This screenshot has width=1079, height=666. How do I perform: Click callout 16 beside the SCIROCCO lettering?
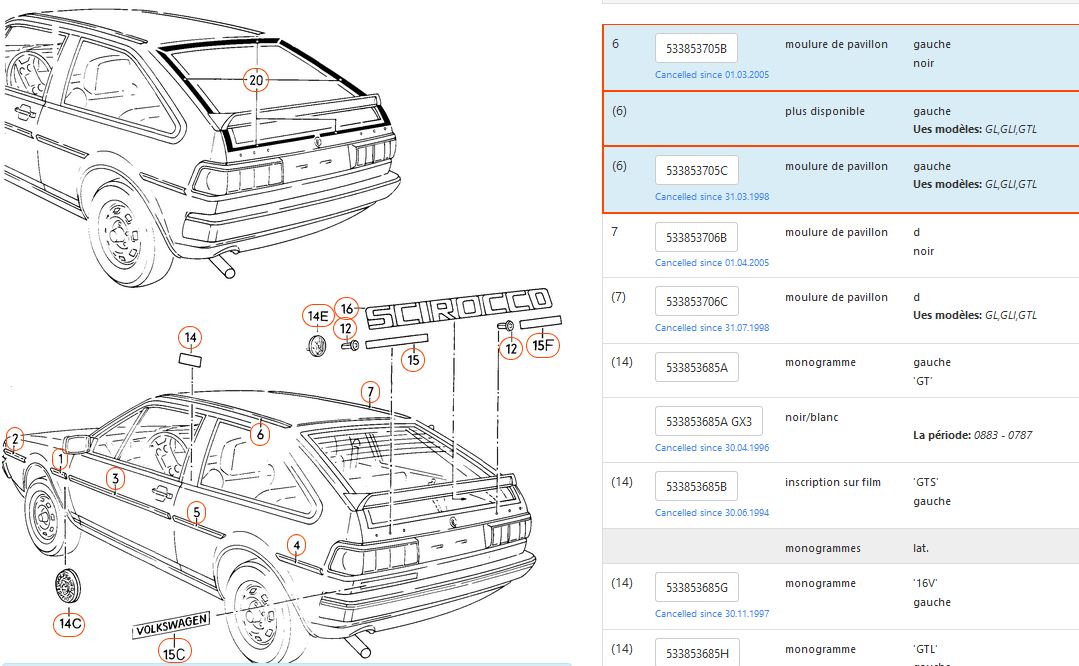point(347,308)
